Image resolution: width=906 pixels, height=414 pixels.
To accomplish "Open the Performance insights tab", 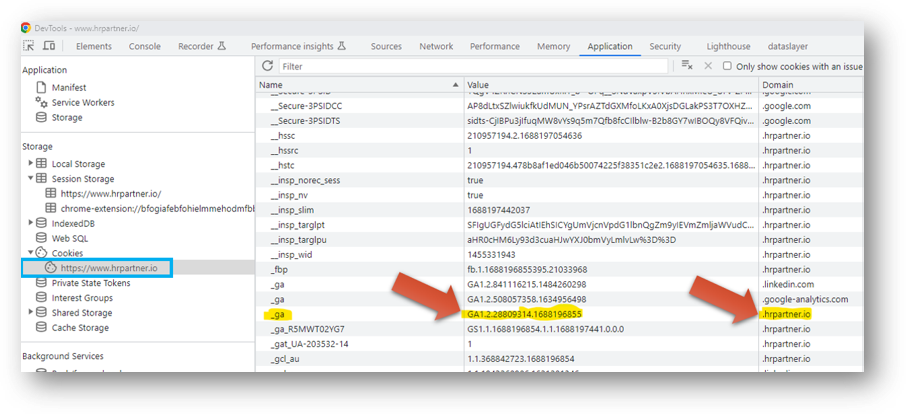I will (x=298, y=46).
